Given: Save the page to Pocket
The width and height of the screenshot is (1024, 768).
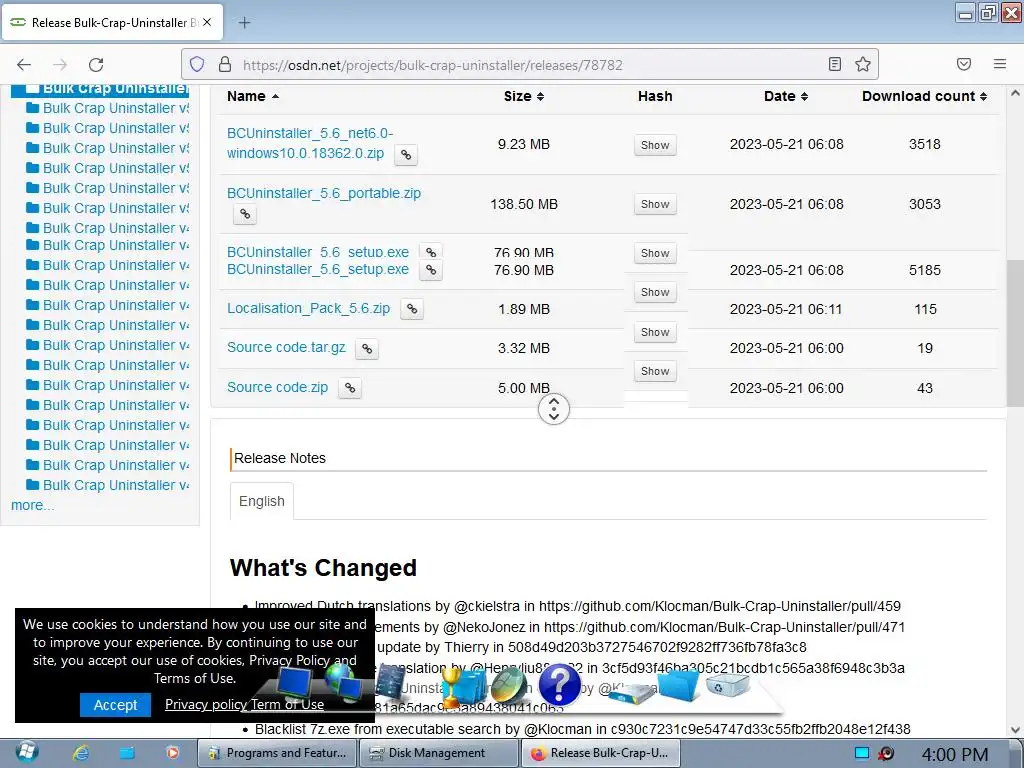Looking at the screenshot, I should point(964,64).
